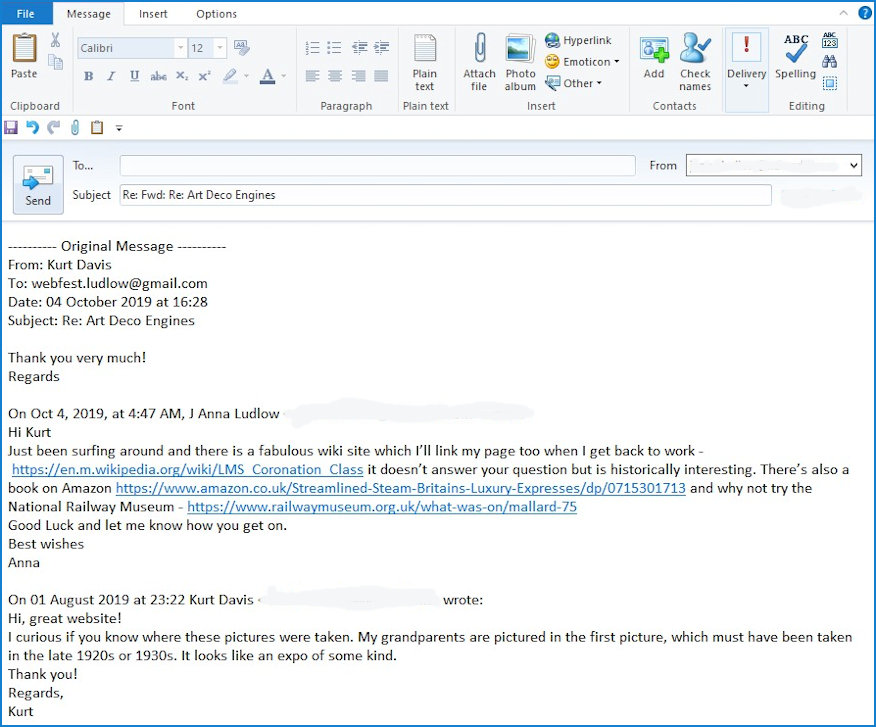Viewport: 876px width, 727px height.
Task: Click into the To recipient field
Action: [x=377, y=166]
